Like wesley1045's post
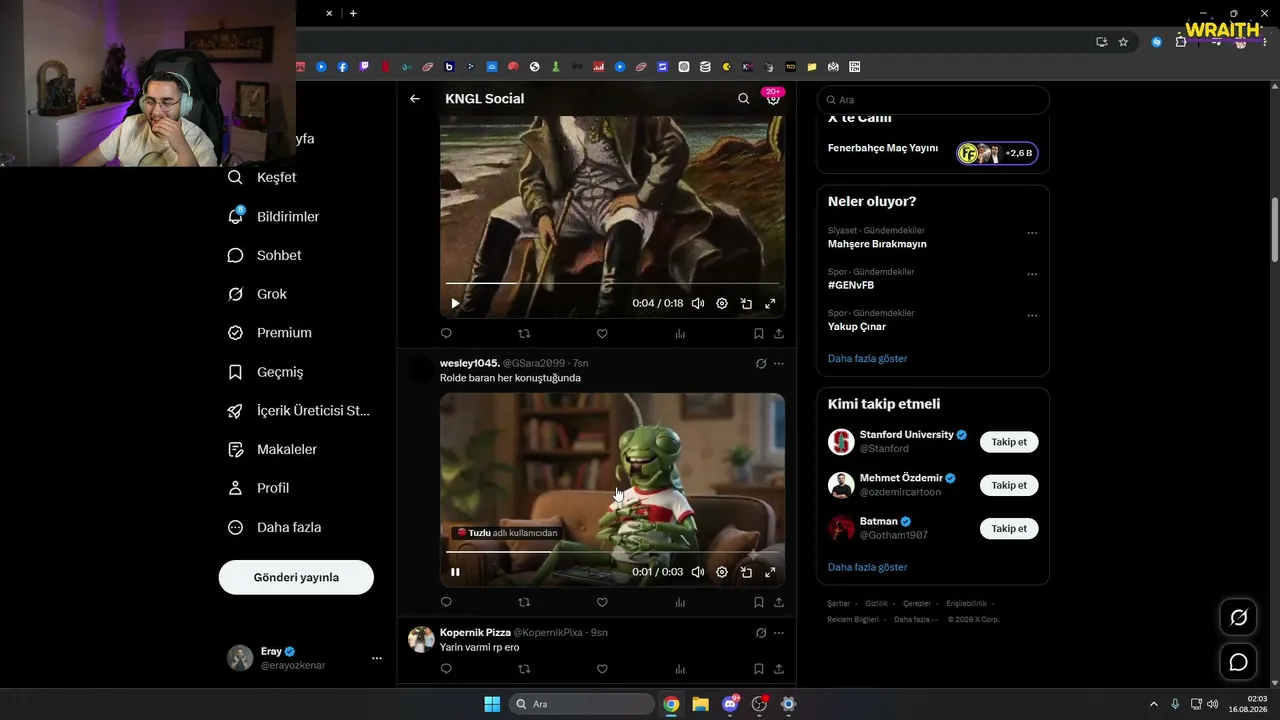The image size is (1280, 720). coord(602,602)
